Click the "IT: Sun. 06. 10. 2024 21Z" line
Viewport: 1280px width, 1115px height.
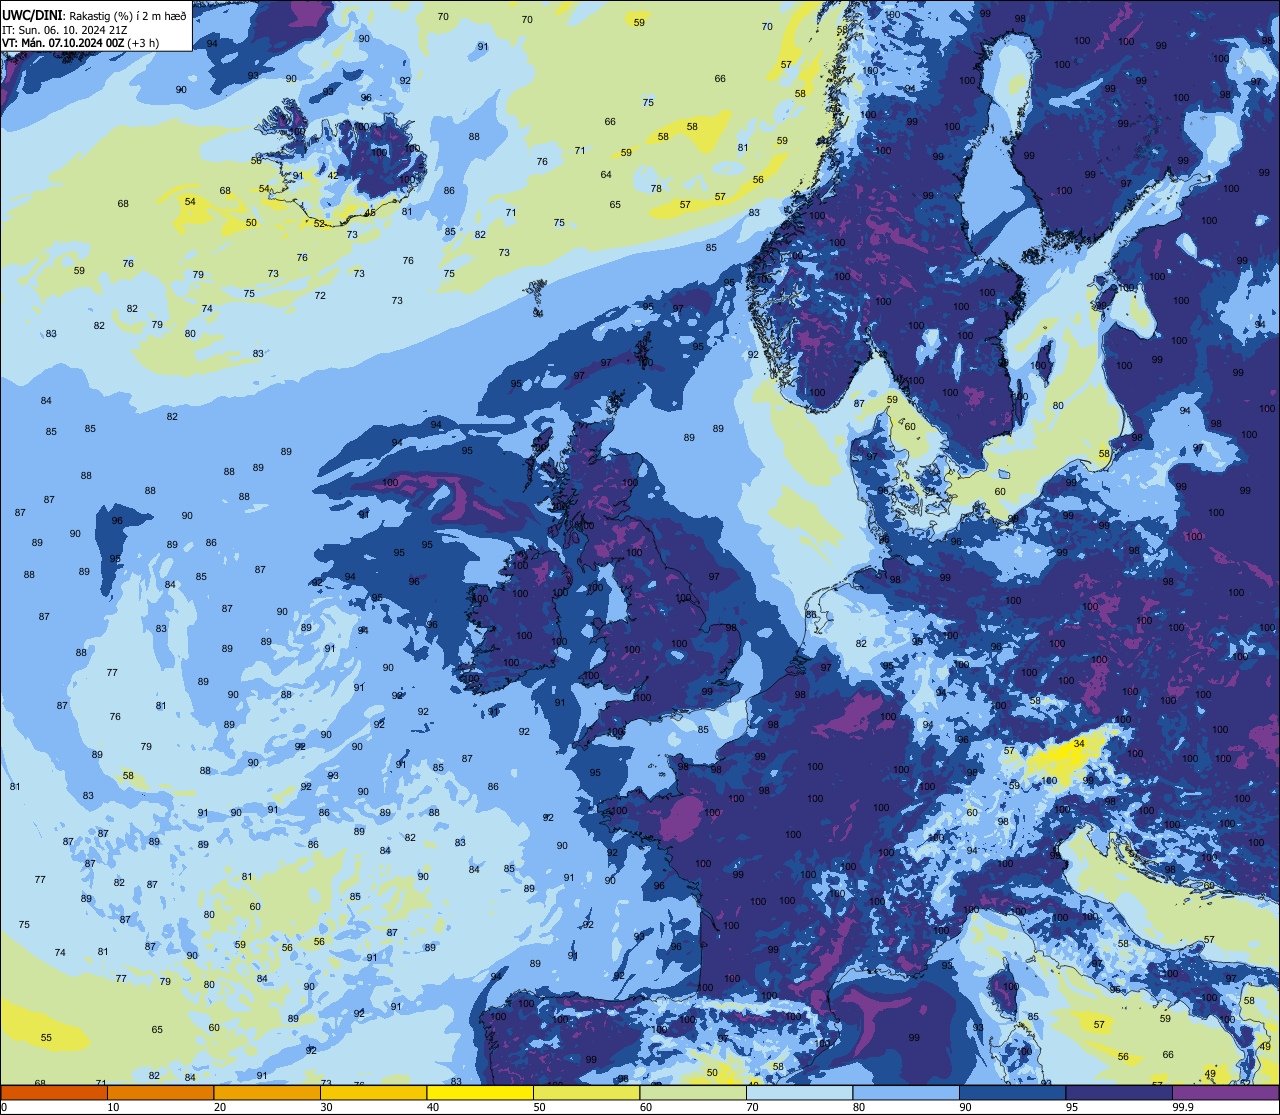coord(64,30)
